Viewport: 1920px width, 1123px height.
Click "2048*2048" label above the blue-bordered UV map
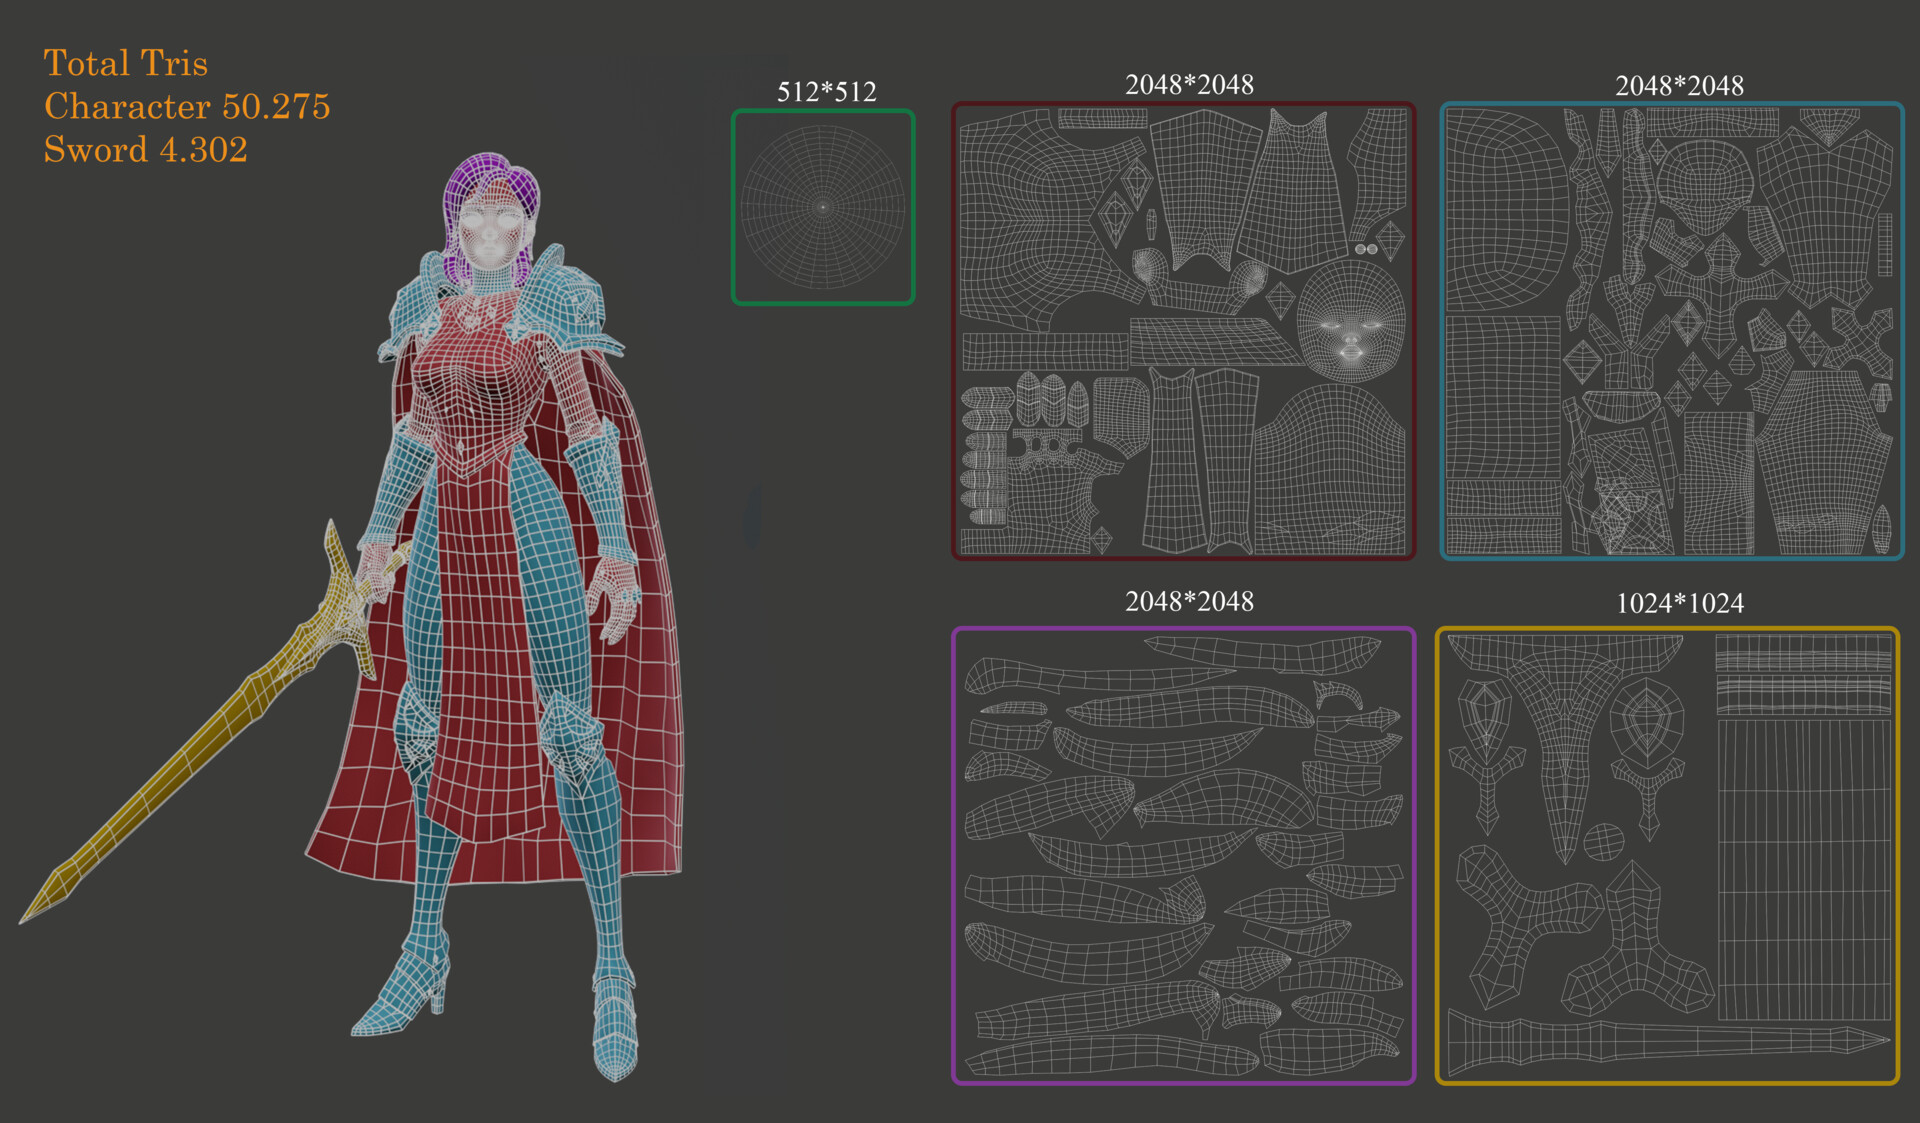[1679, 86]
